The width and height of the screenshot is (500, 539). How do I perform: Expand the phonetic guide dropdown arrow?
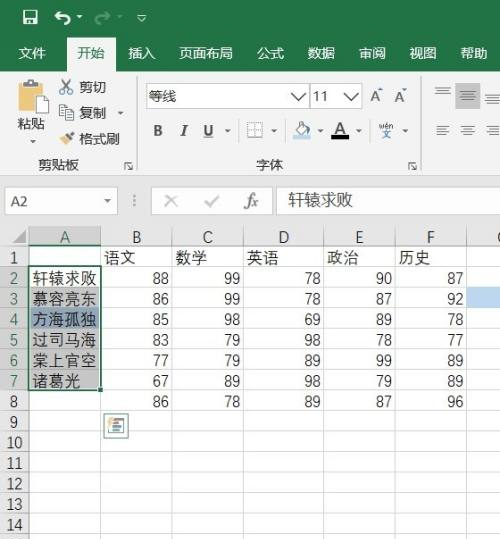click(x=405, y=131)
